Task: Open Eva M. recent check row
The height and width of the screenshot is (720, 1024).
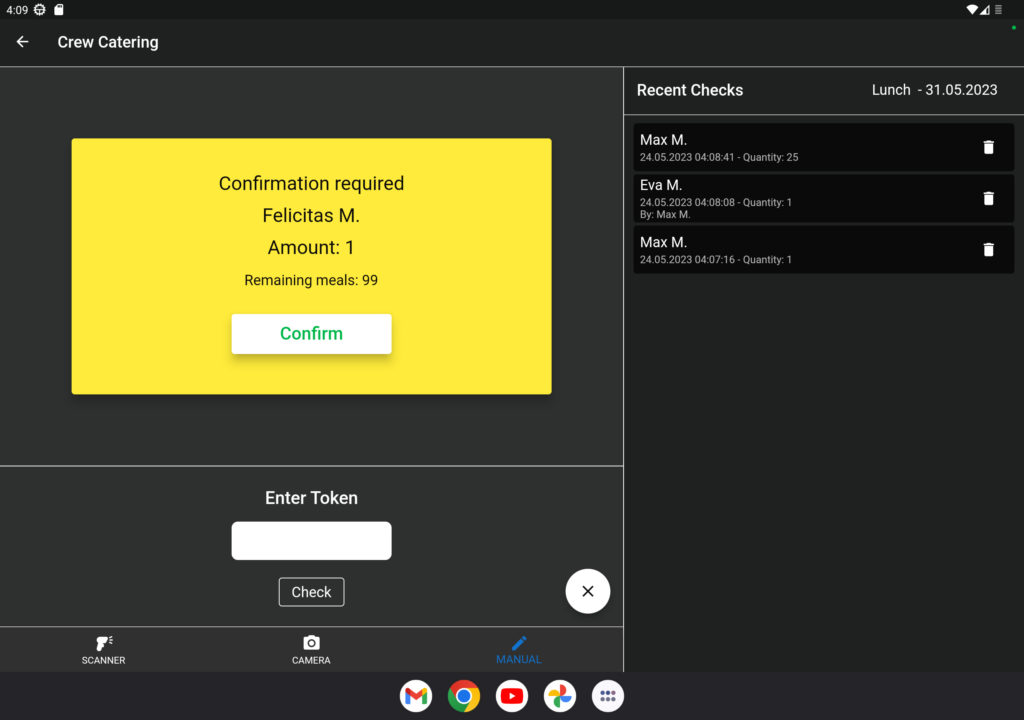Action: coord(824,199)
